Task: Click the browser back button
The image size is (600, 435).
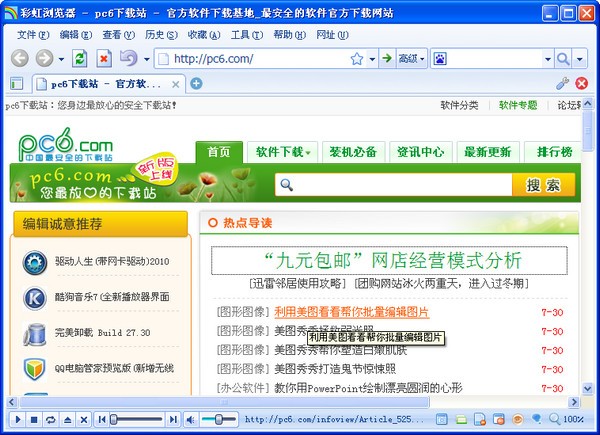Action: (x=19, y=59)
